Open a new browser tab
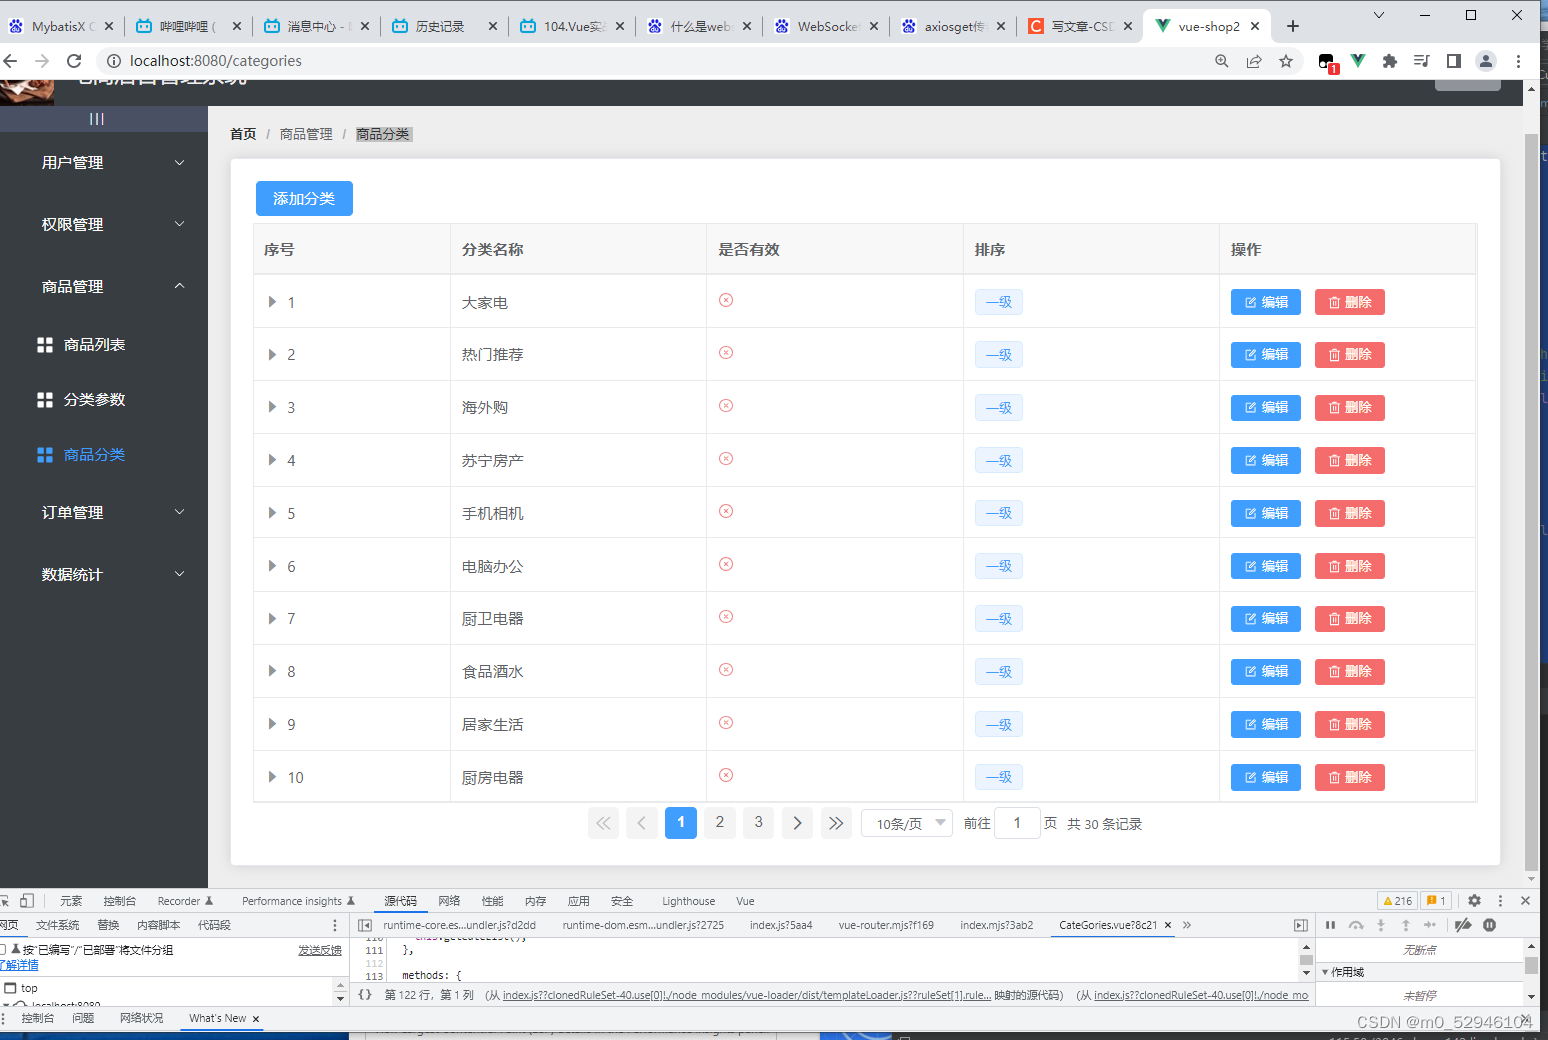Image resolution: width=1548 pixels, height=1040 pixels. 1293,26
